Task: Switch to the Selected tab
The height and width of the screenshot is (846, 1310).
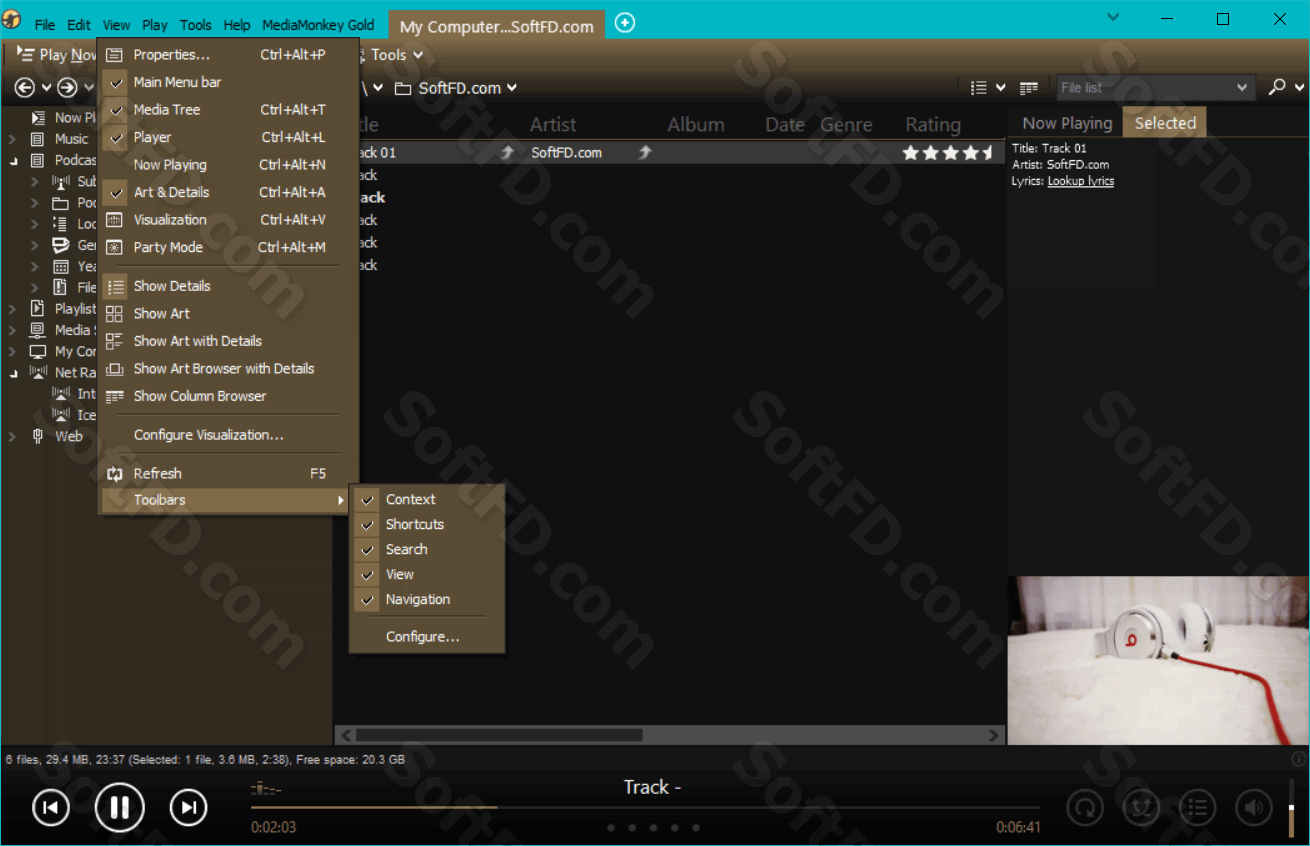Action: pyautogui.click(x=1165, y=123)
